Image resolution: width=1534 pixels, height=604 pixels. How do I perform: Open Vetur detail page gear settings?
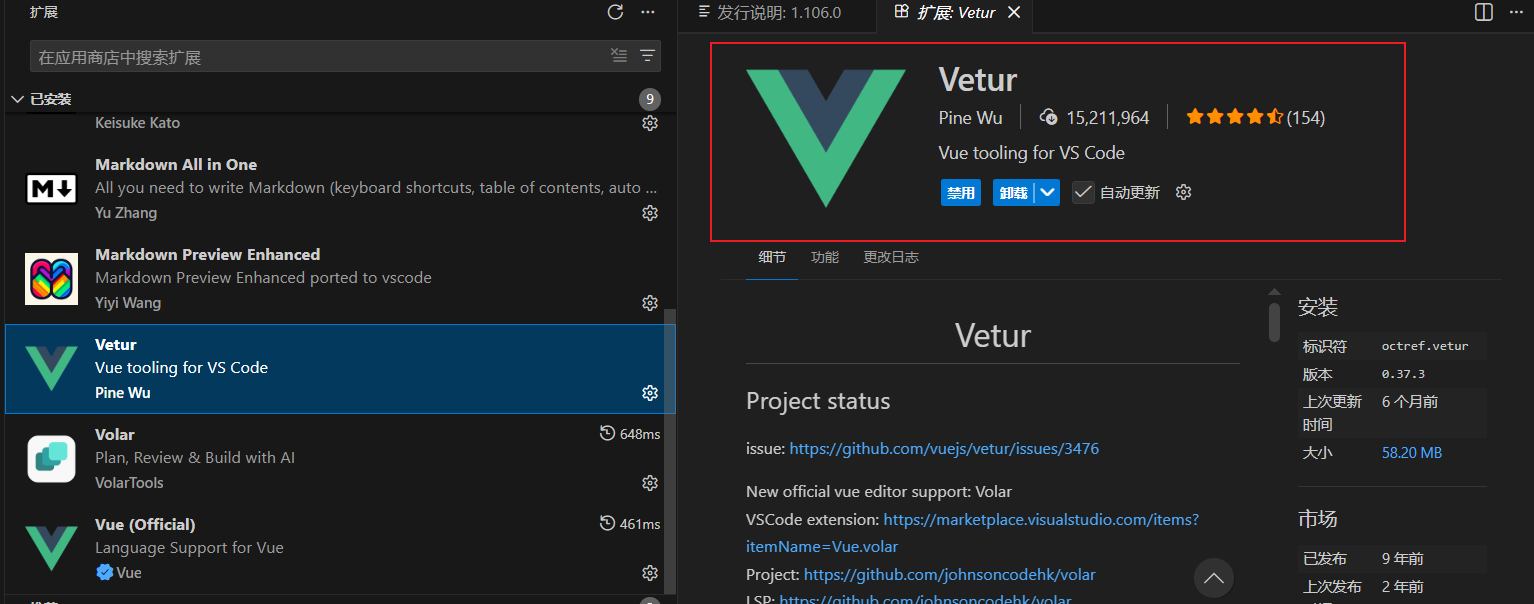1184,192
